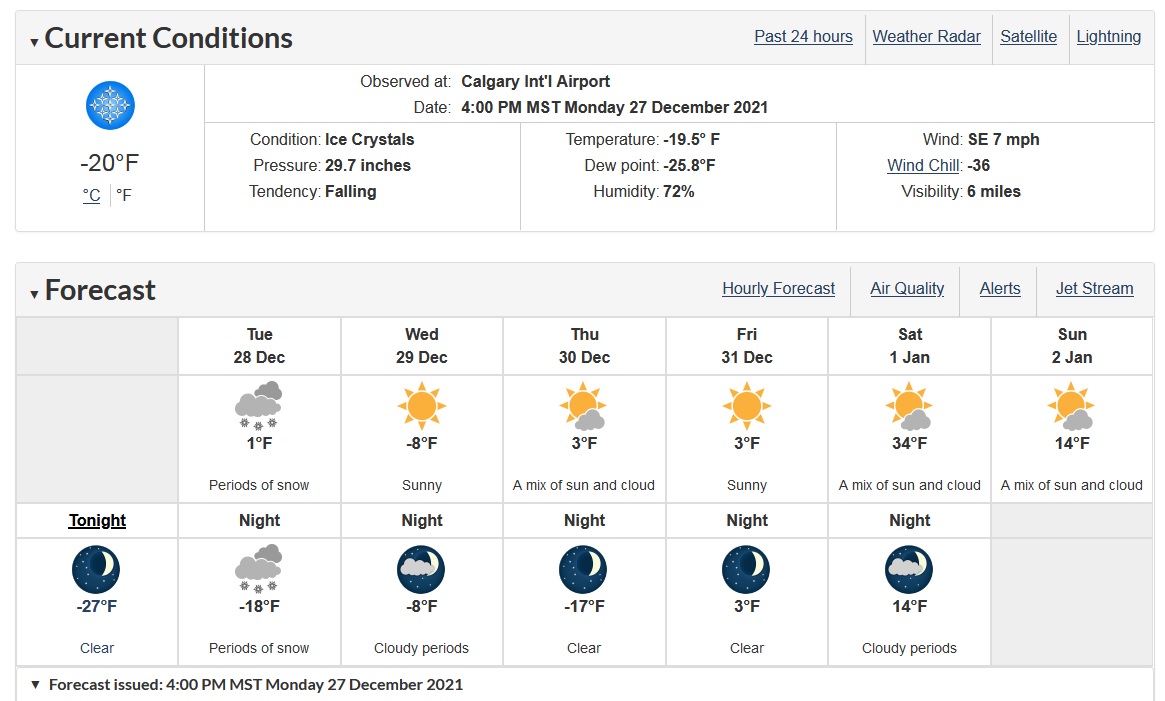The width and height of the screenshot is (1165, 701).
Task: Collapse the Forecast section
Action: pos(34,294)
